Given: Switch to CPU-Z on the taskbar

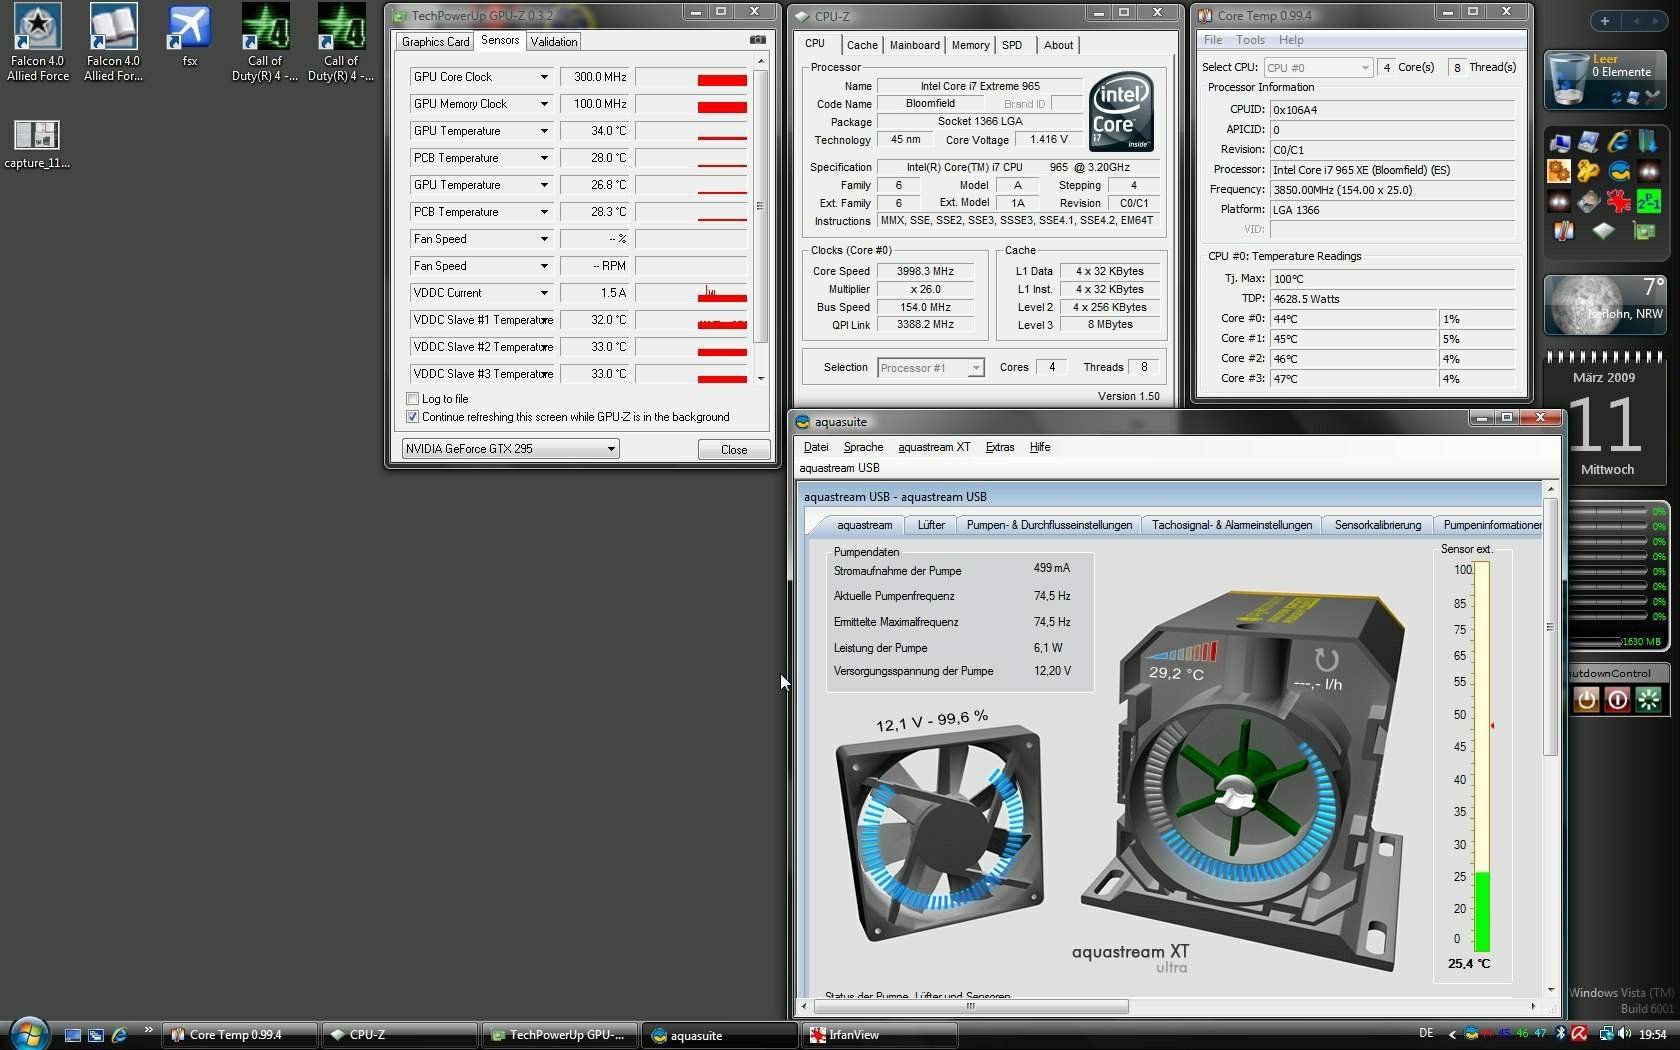Looking at the screenshot, I should pos(400,1035).
